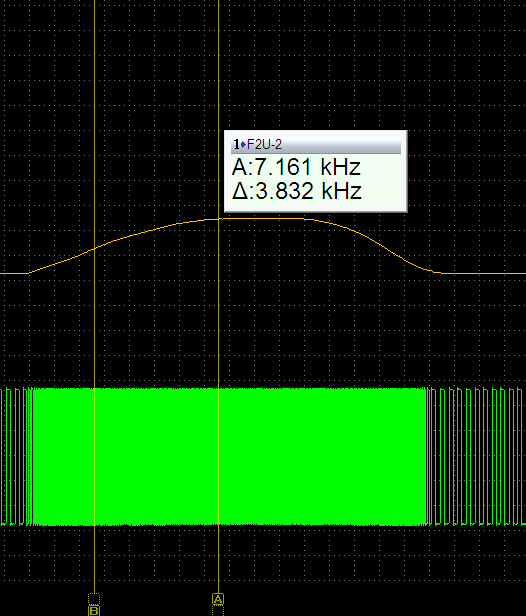Click the flat orange baseline at left
526x616 pixels.
tap(14, 273)
